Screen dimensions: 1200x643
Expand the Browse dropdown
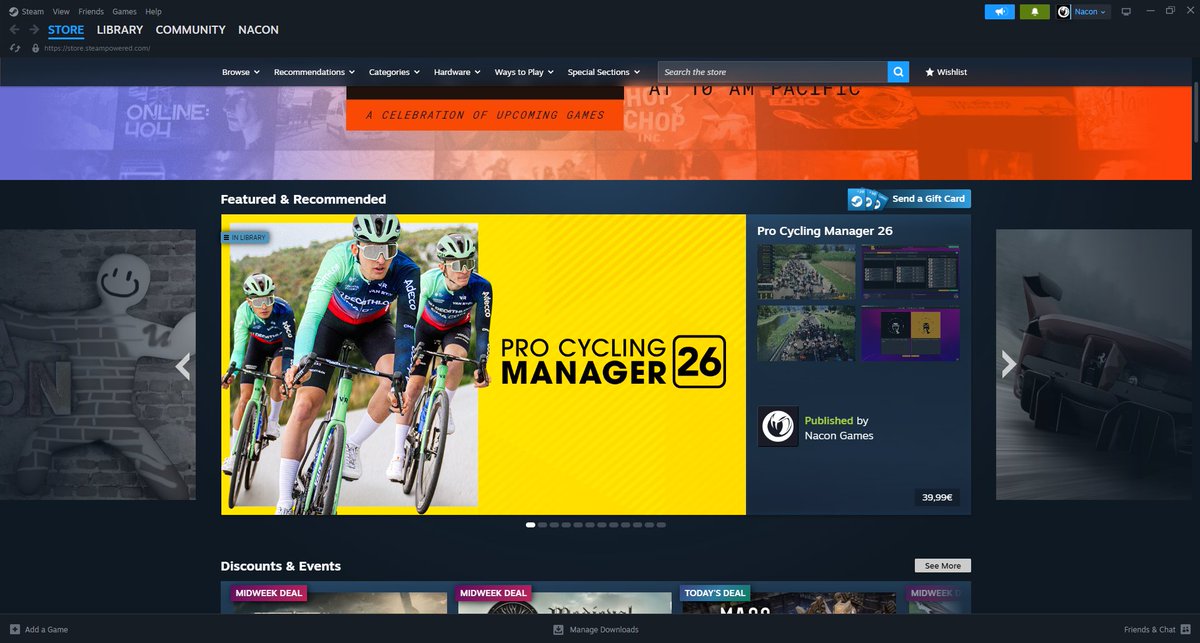[x=241, y=72]
